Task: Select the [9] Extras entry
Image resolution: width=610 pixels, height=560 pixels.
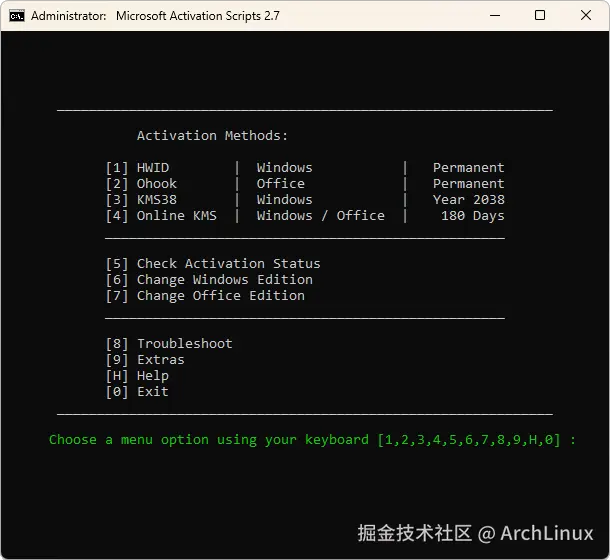Action: pyautogui.click(x=145, y=360)
